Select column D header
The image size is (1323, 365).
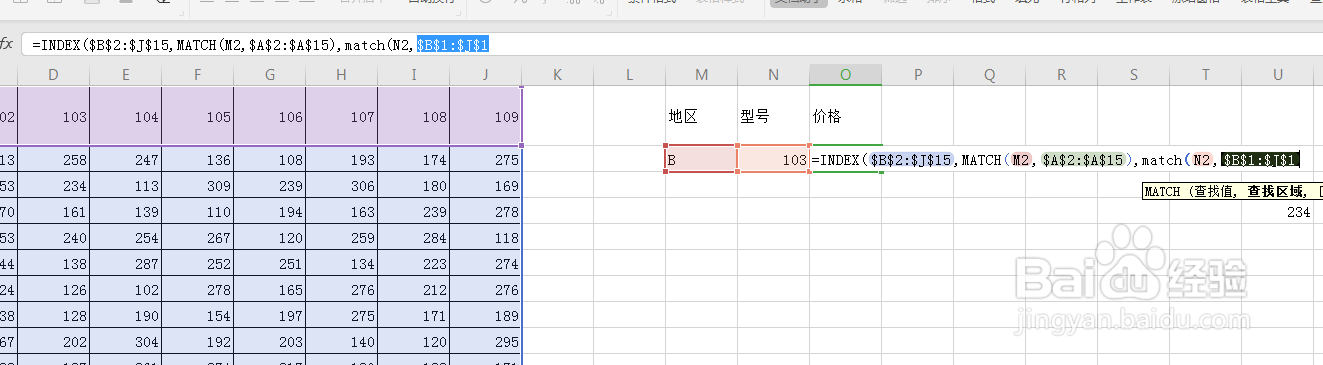click(53, 75)
